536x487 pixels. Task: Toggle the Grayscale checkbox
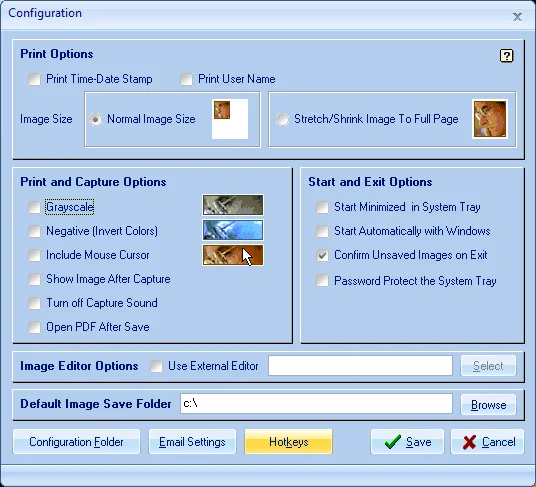(x=35, y=207)
